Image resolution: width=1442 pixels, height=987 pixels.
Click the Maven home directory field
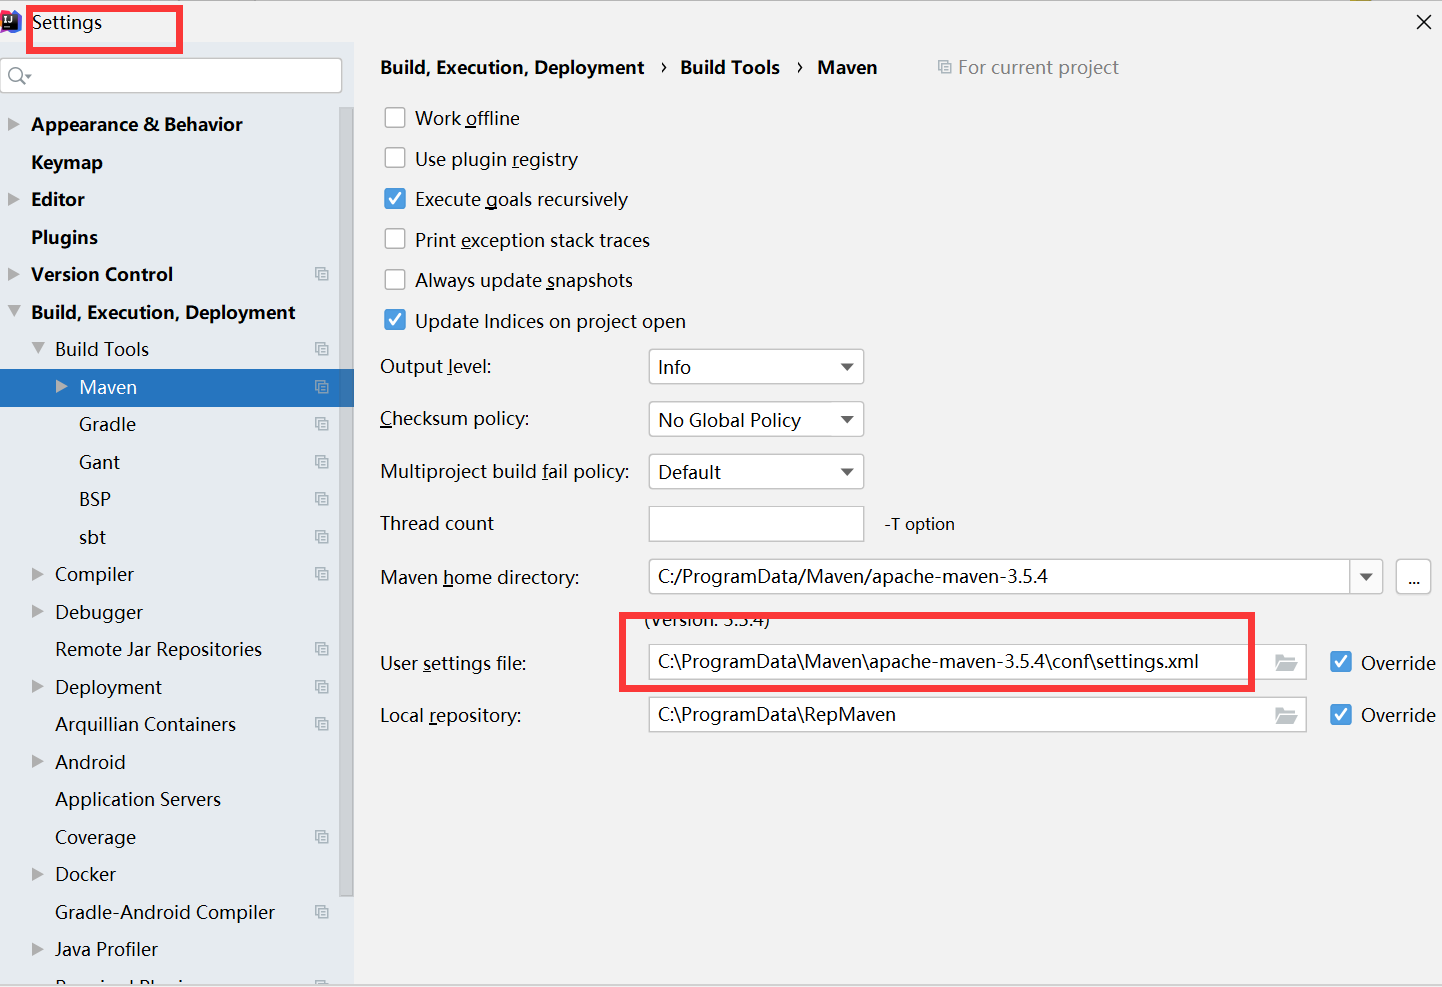[999, 577]
